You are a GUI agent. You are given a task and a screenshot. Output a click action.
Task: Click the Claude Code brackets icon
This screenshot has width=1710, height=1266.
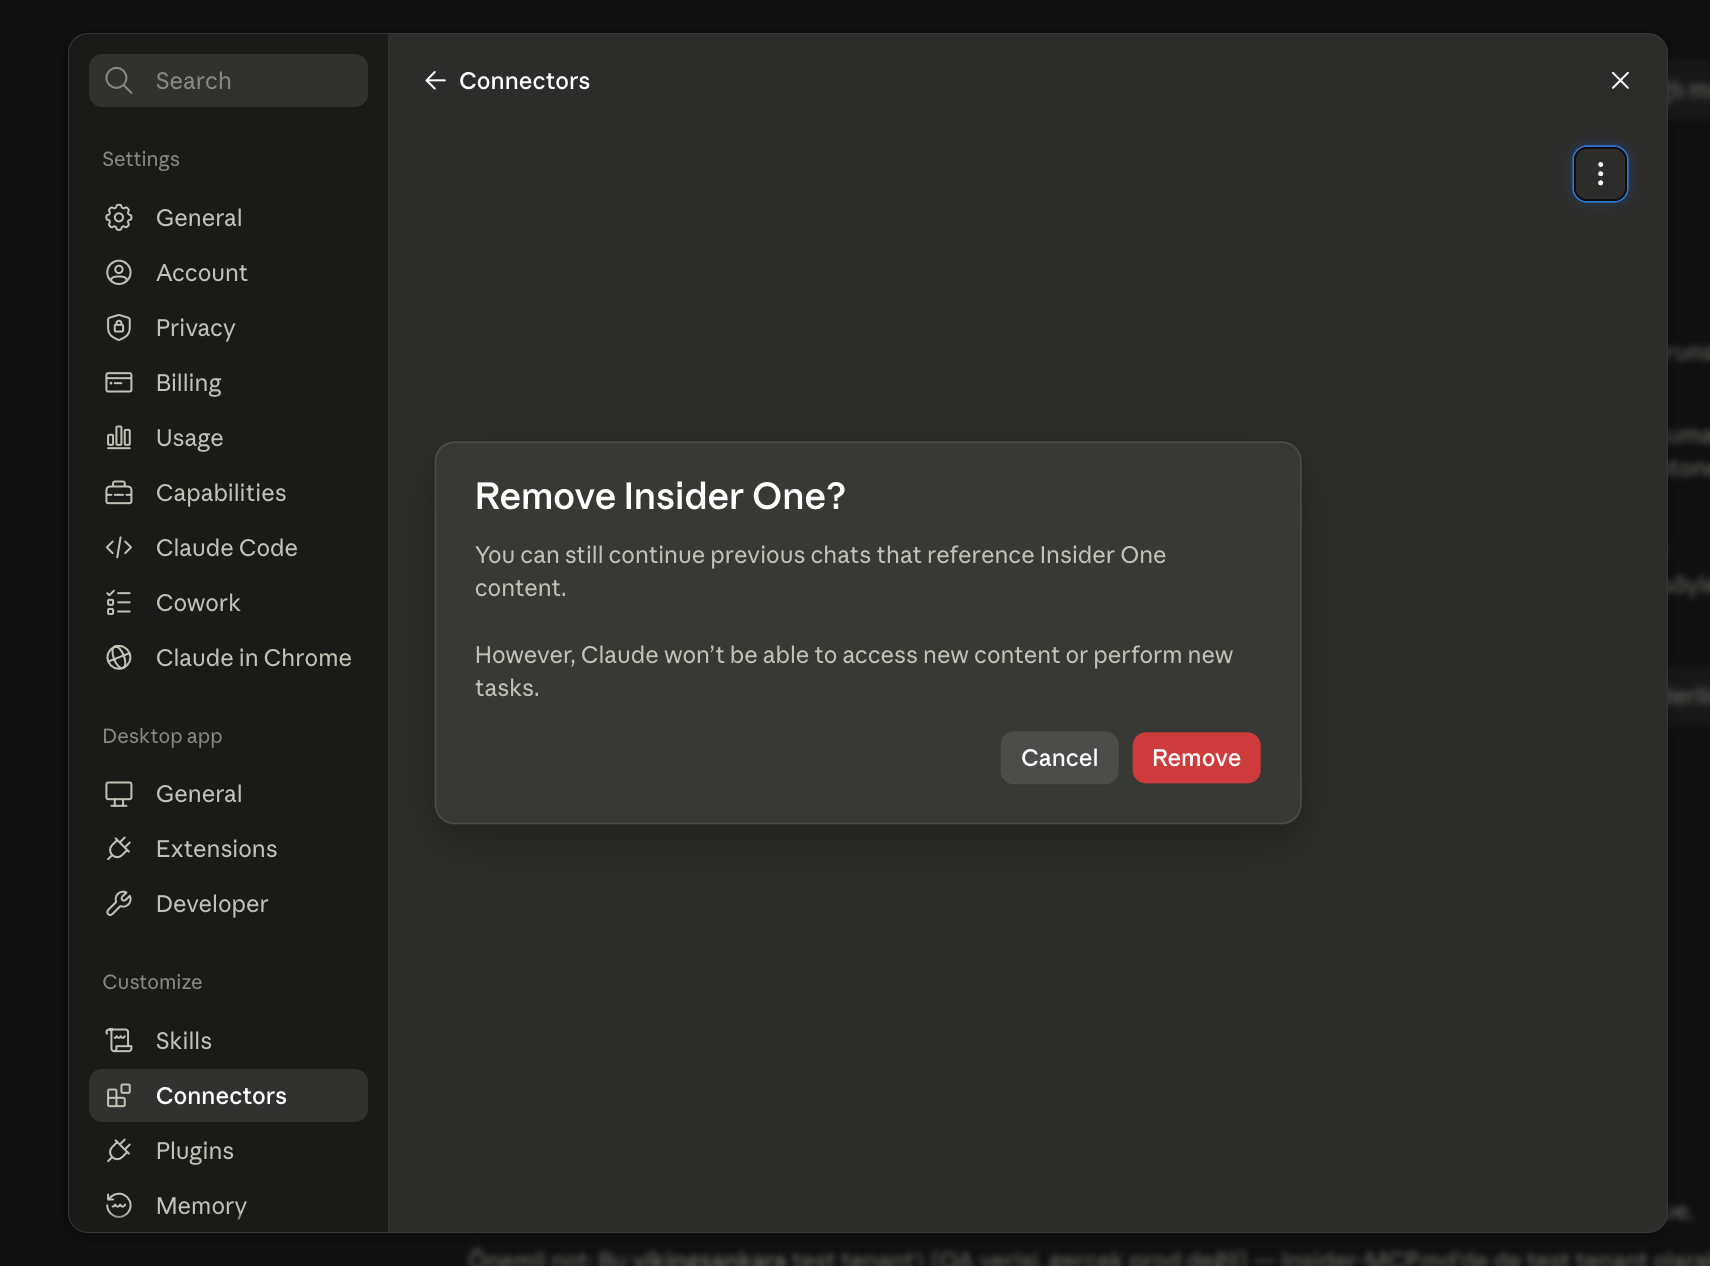119,547
